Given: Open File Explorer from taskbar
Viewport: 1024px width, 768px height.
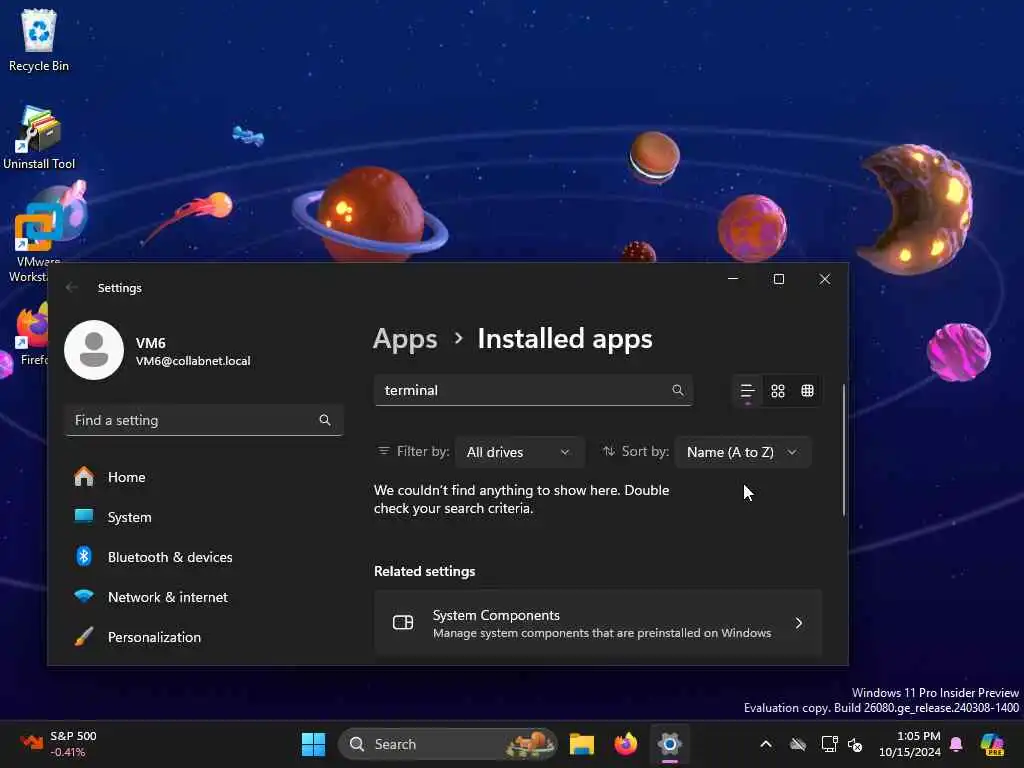Looking at the screenshot, I should click(581, 744).
